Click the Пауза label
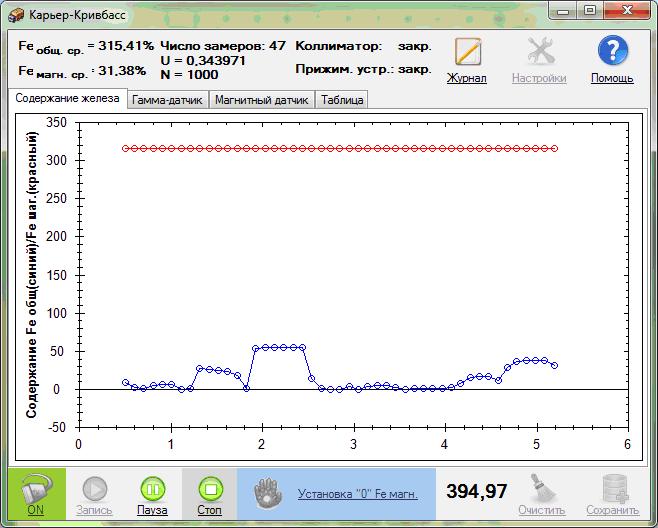The height and width of the screenshot is (528, 658). (x=152, y=510)
